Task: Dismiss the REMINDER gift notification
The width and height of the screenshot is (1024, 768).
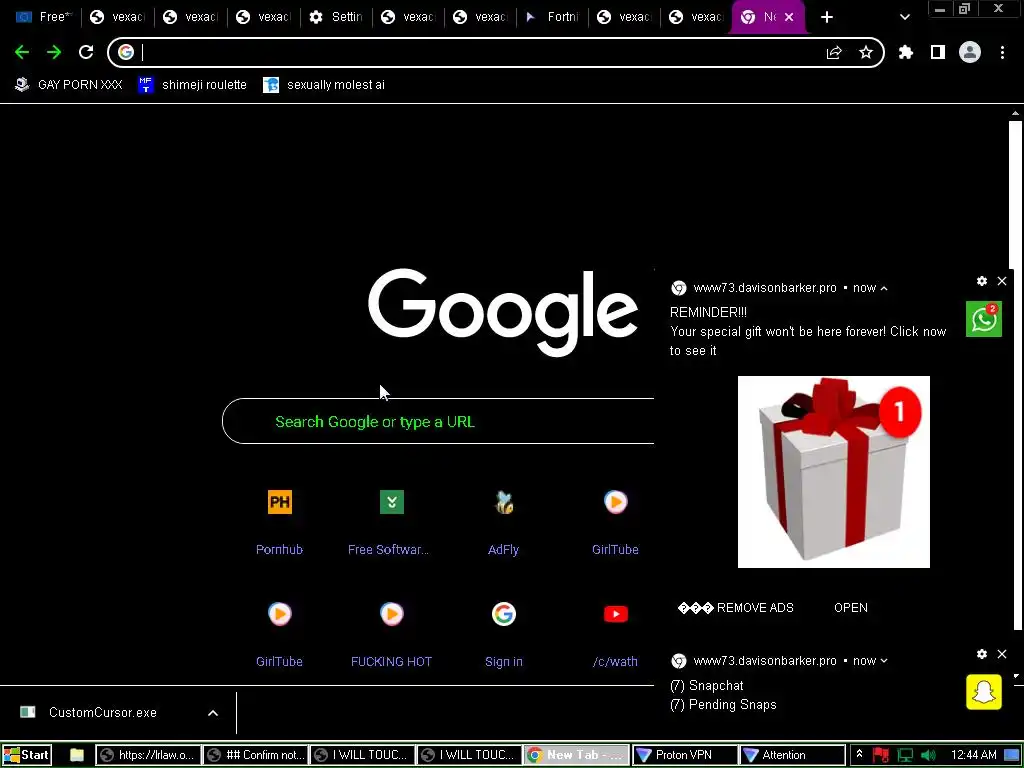Action: 1002,281
